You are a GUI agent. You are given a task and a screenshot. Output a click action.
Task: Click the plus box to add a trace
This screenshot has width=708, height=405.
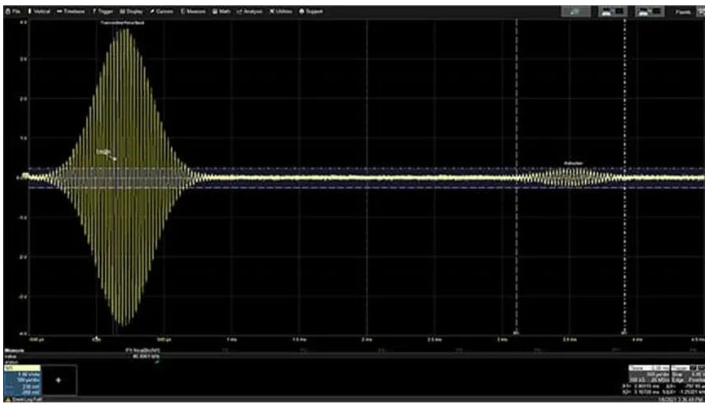tap(59, 380)
